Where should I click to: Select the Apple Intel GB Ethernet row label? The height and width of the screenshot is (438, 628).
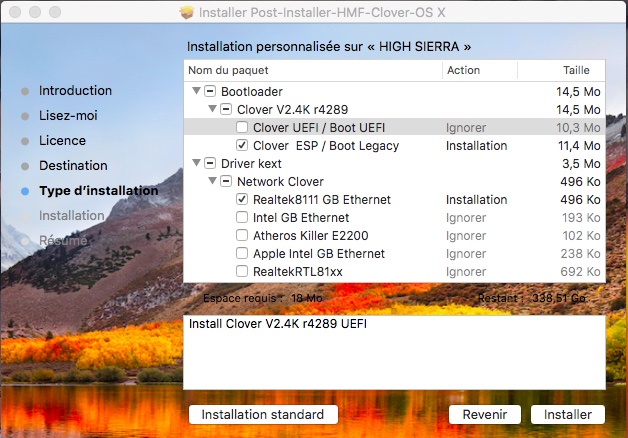[x=319, y=254]
